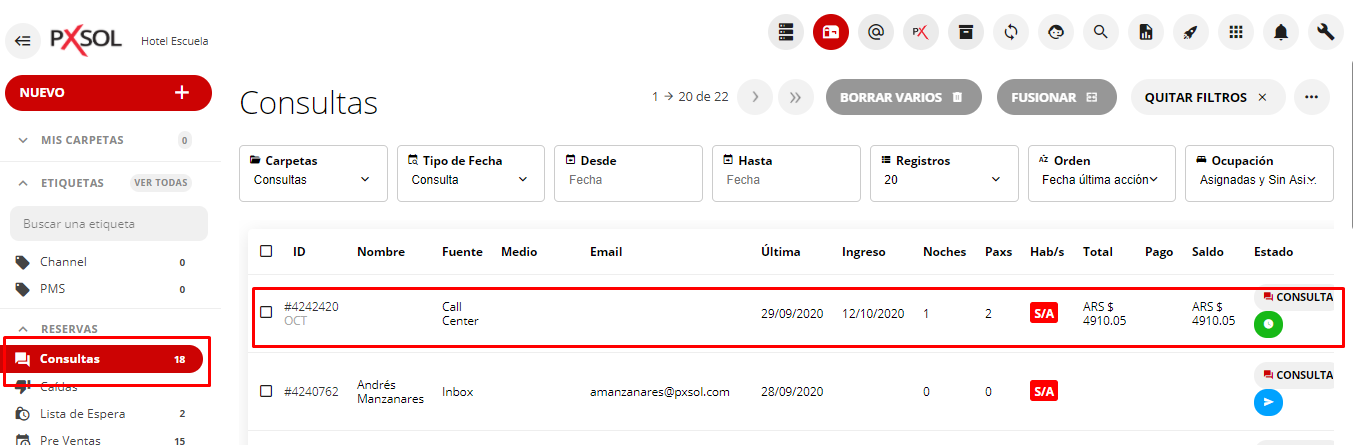Open the search magnifier icon

[x=1101, y=32]
